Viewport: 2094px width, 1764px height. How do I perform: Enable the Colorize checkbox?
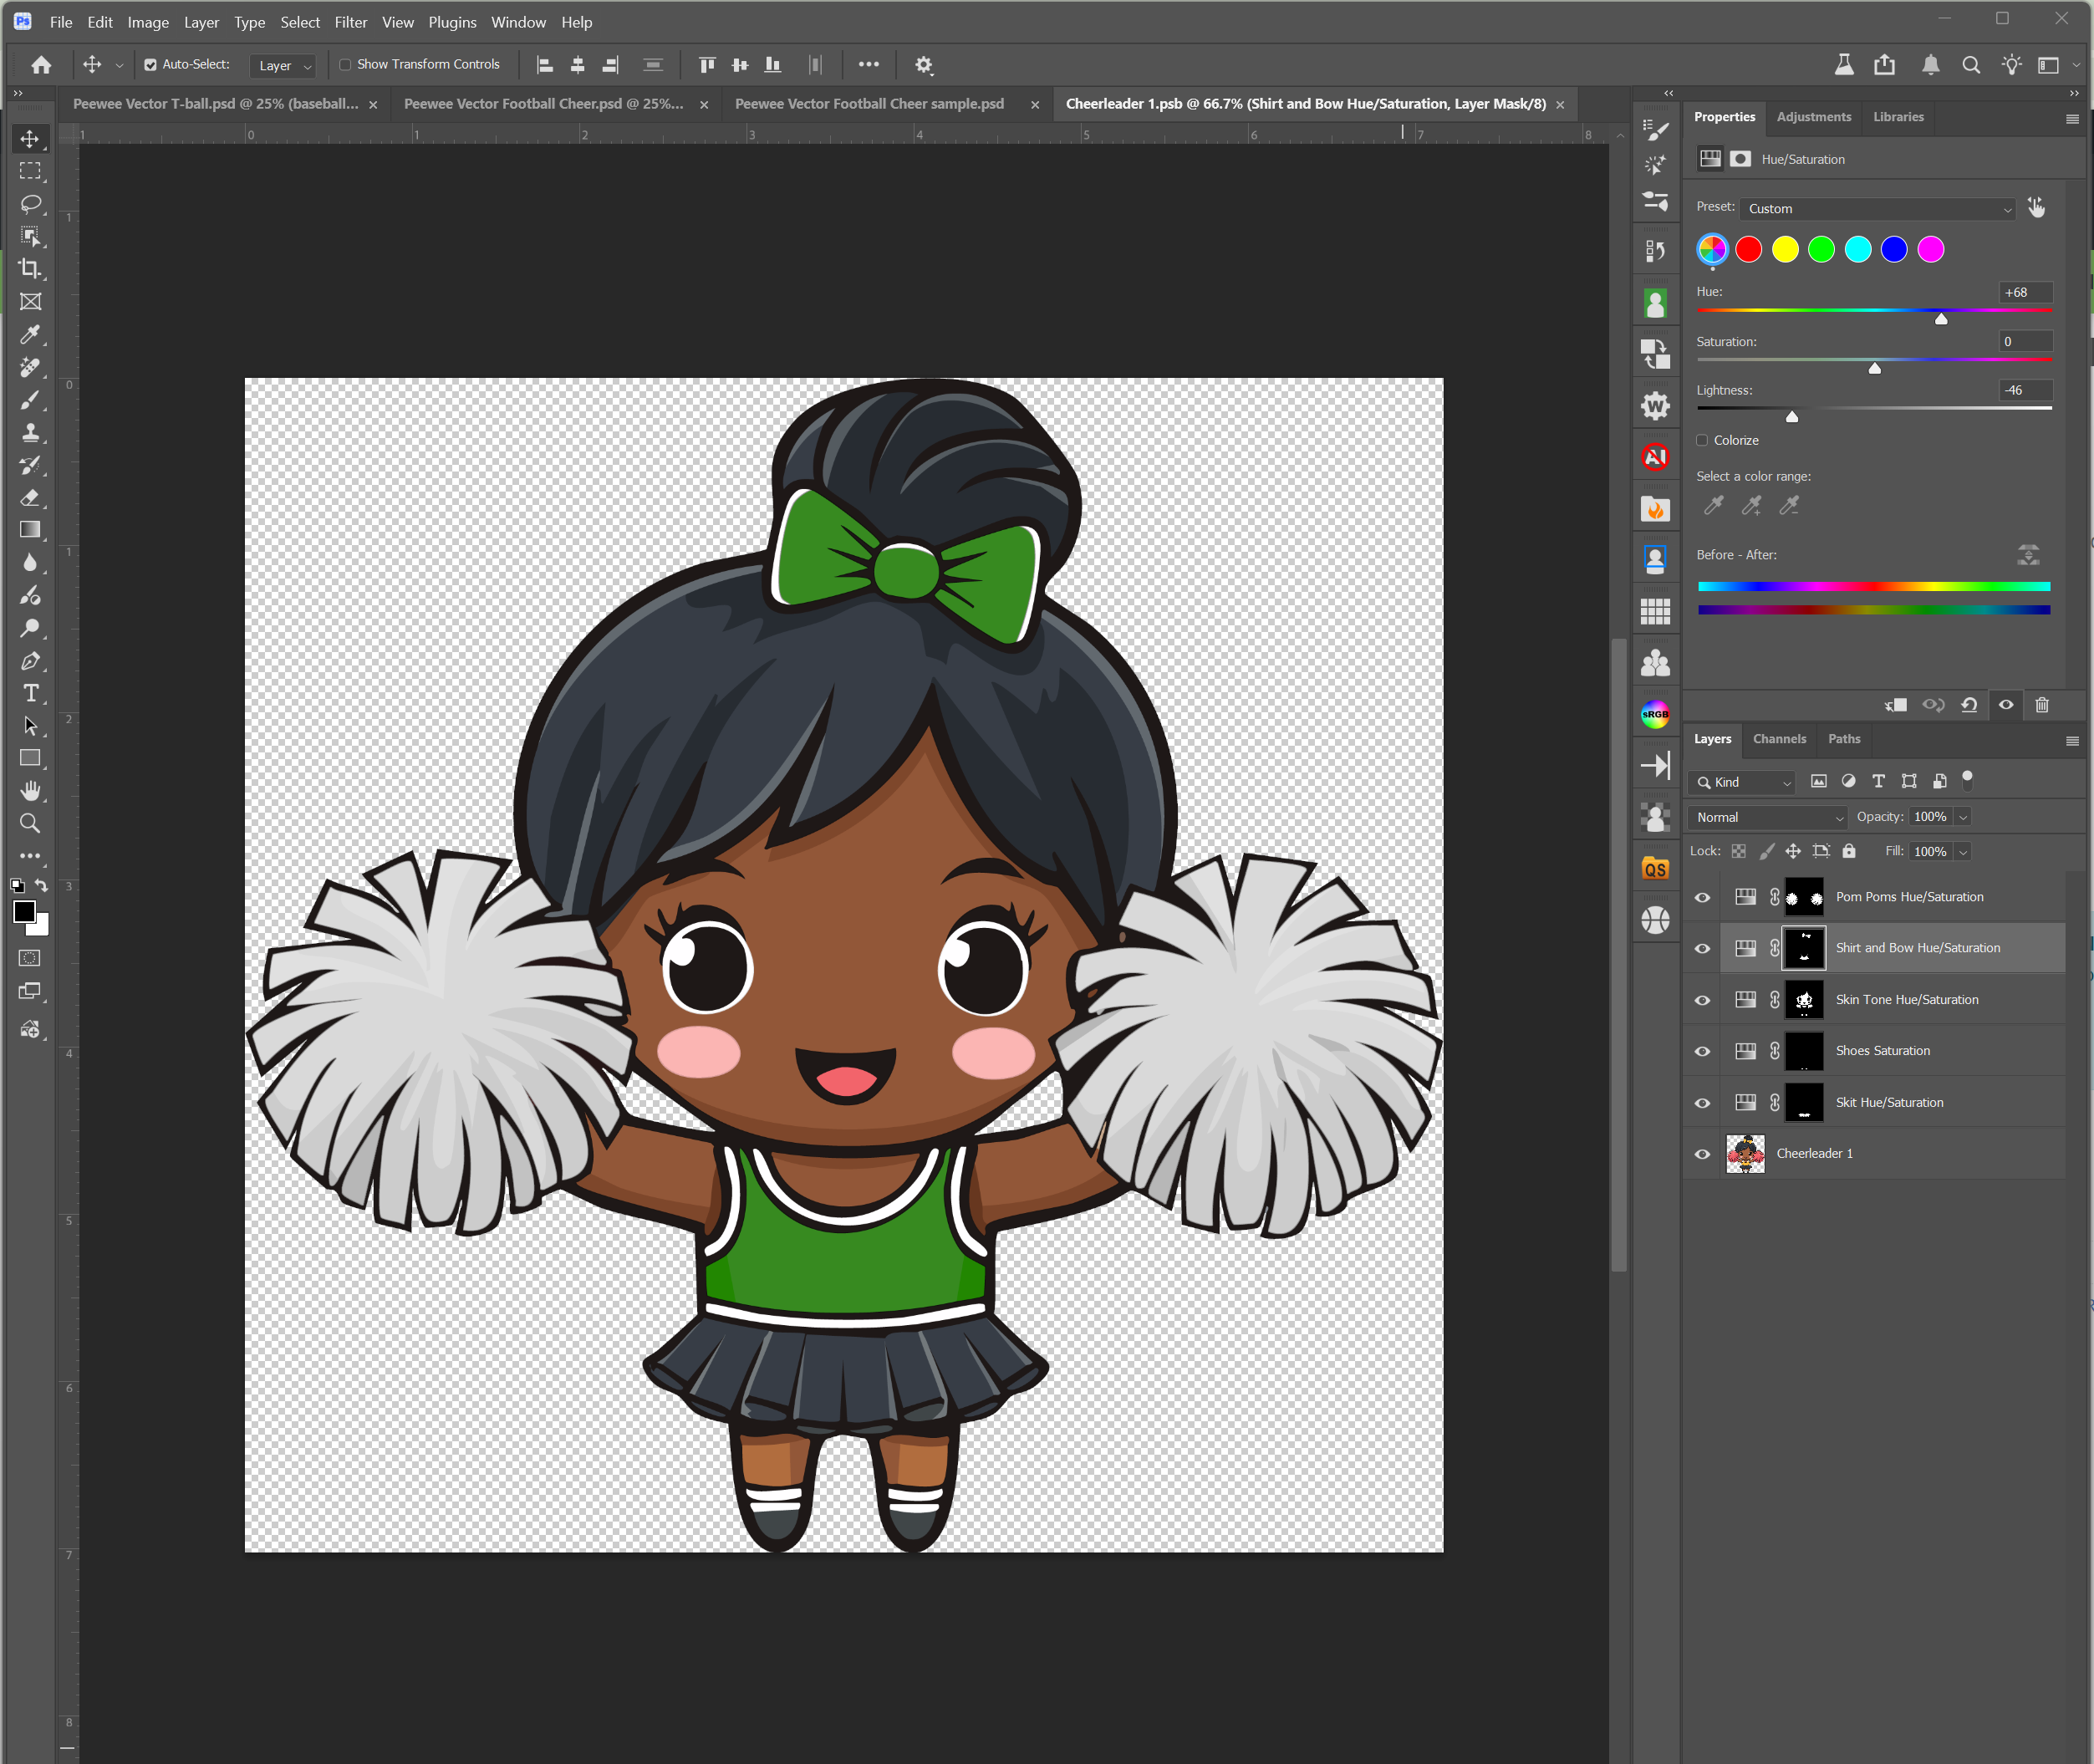point(1702,440)
